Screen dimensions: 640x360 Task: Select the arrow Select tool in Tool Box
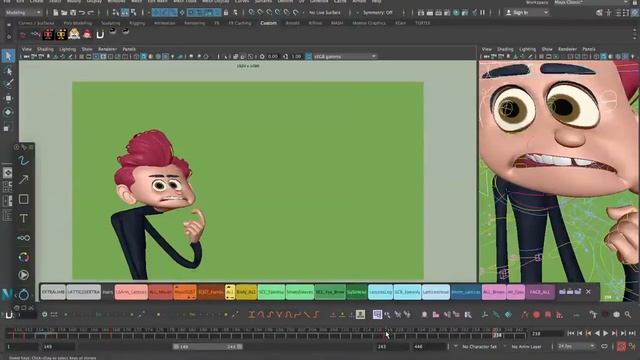click(8, 56)
